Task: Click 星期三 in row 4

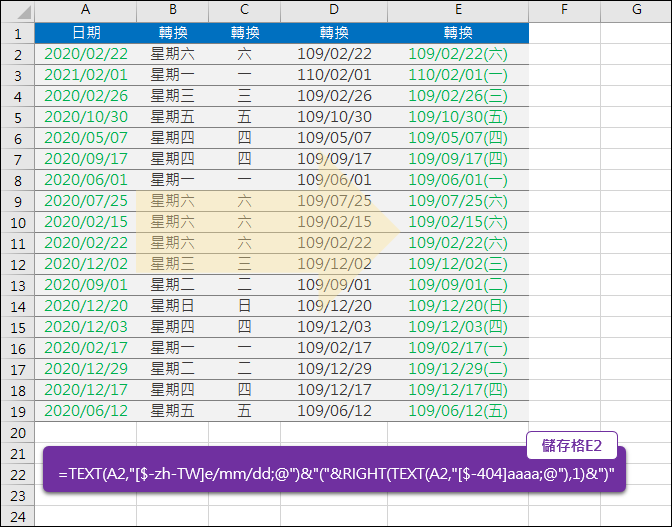Action: point(172,96)
